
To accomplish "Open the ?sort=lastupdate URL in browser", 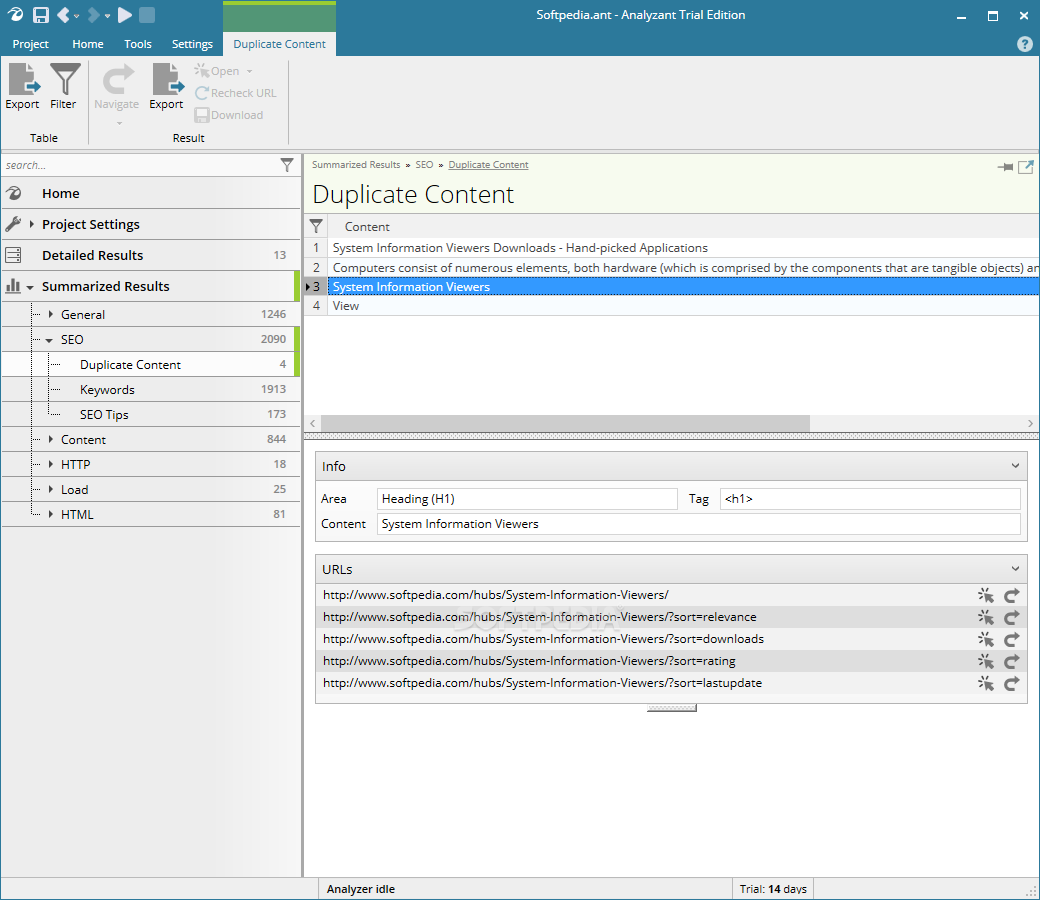I will [986, 683].
